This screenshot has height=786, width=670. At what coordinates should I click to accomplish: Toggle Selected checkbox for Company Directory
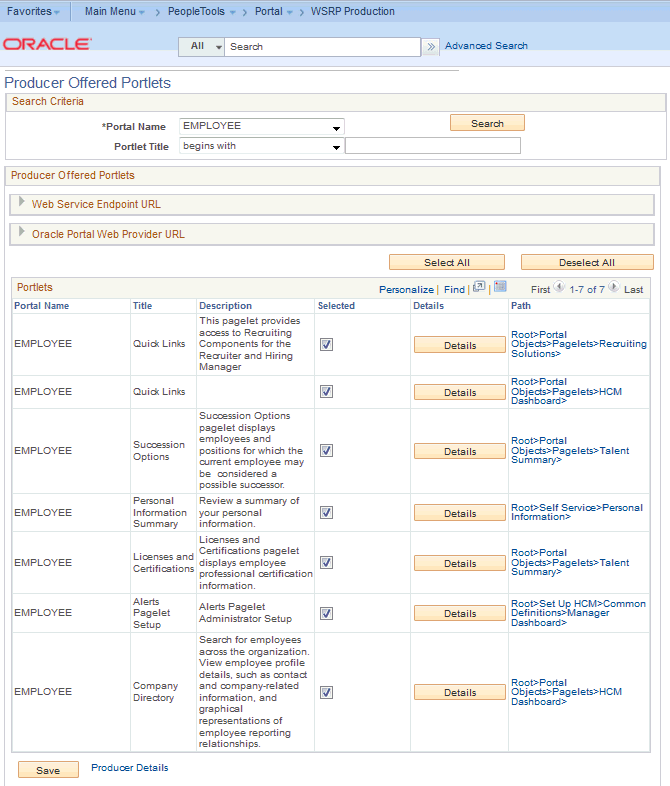(x=326, y=693)
